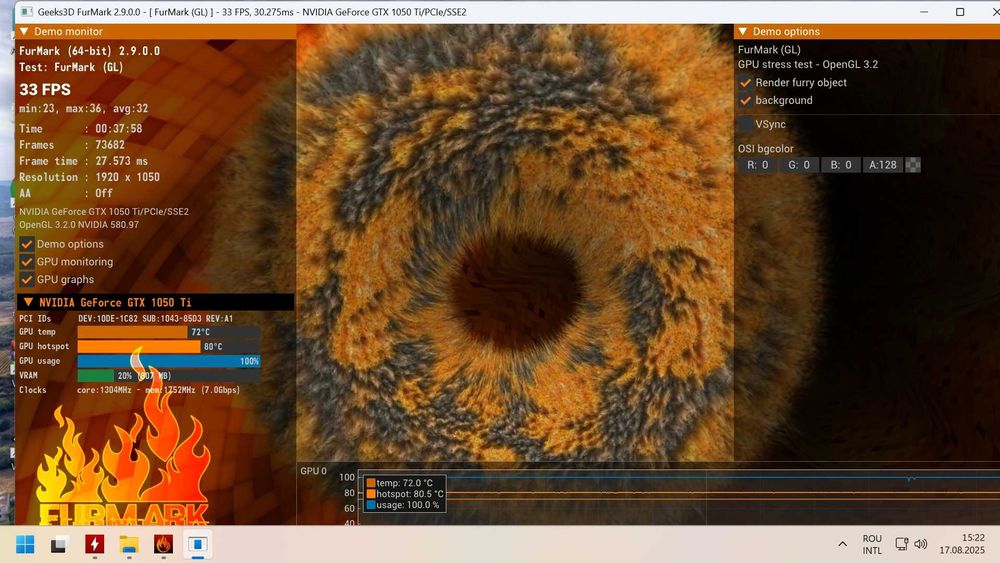Collapse the NVIDIA GeForce GTX 1050 Ti section
Viewport: 1000px width, 563px height.
coord(28,302)
